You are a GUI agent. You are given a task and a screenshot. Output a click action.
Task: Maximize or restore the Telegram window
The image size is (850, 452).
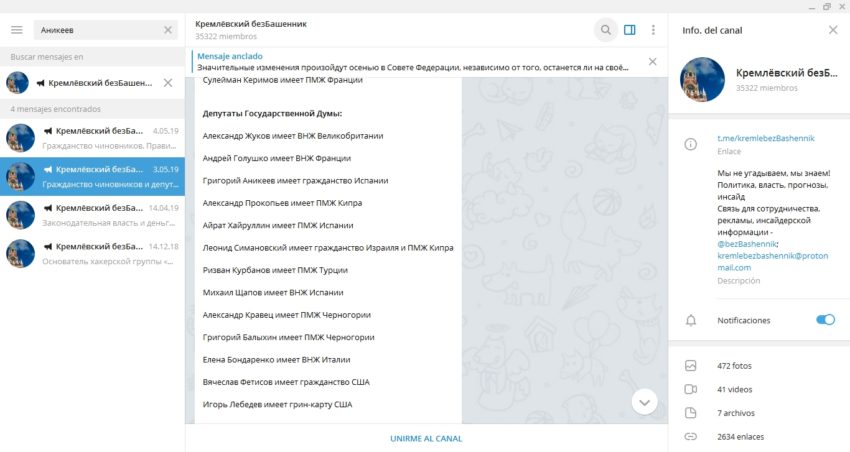tap(827, 7)
